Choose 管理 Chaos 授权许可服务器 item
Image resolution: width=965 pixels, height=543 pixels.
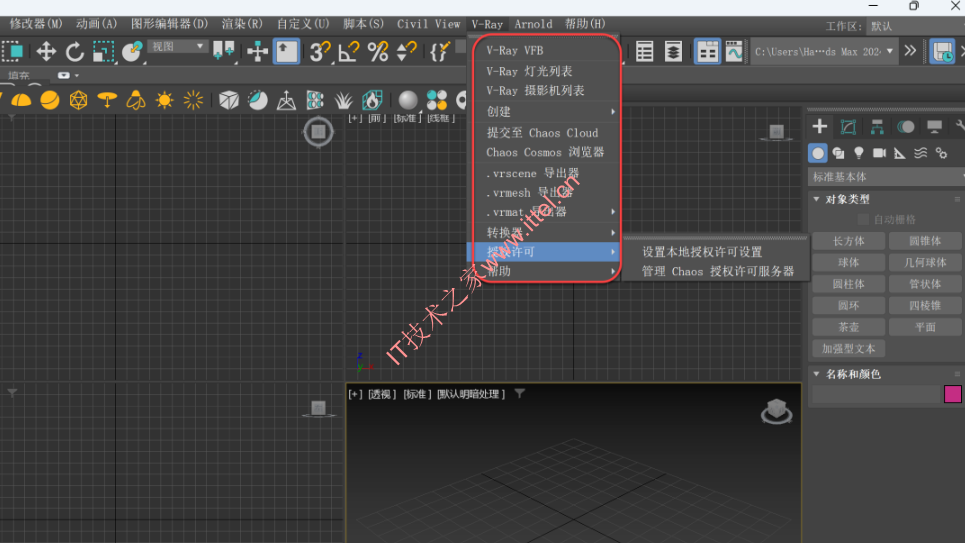point(718,272)
